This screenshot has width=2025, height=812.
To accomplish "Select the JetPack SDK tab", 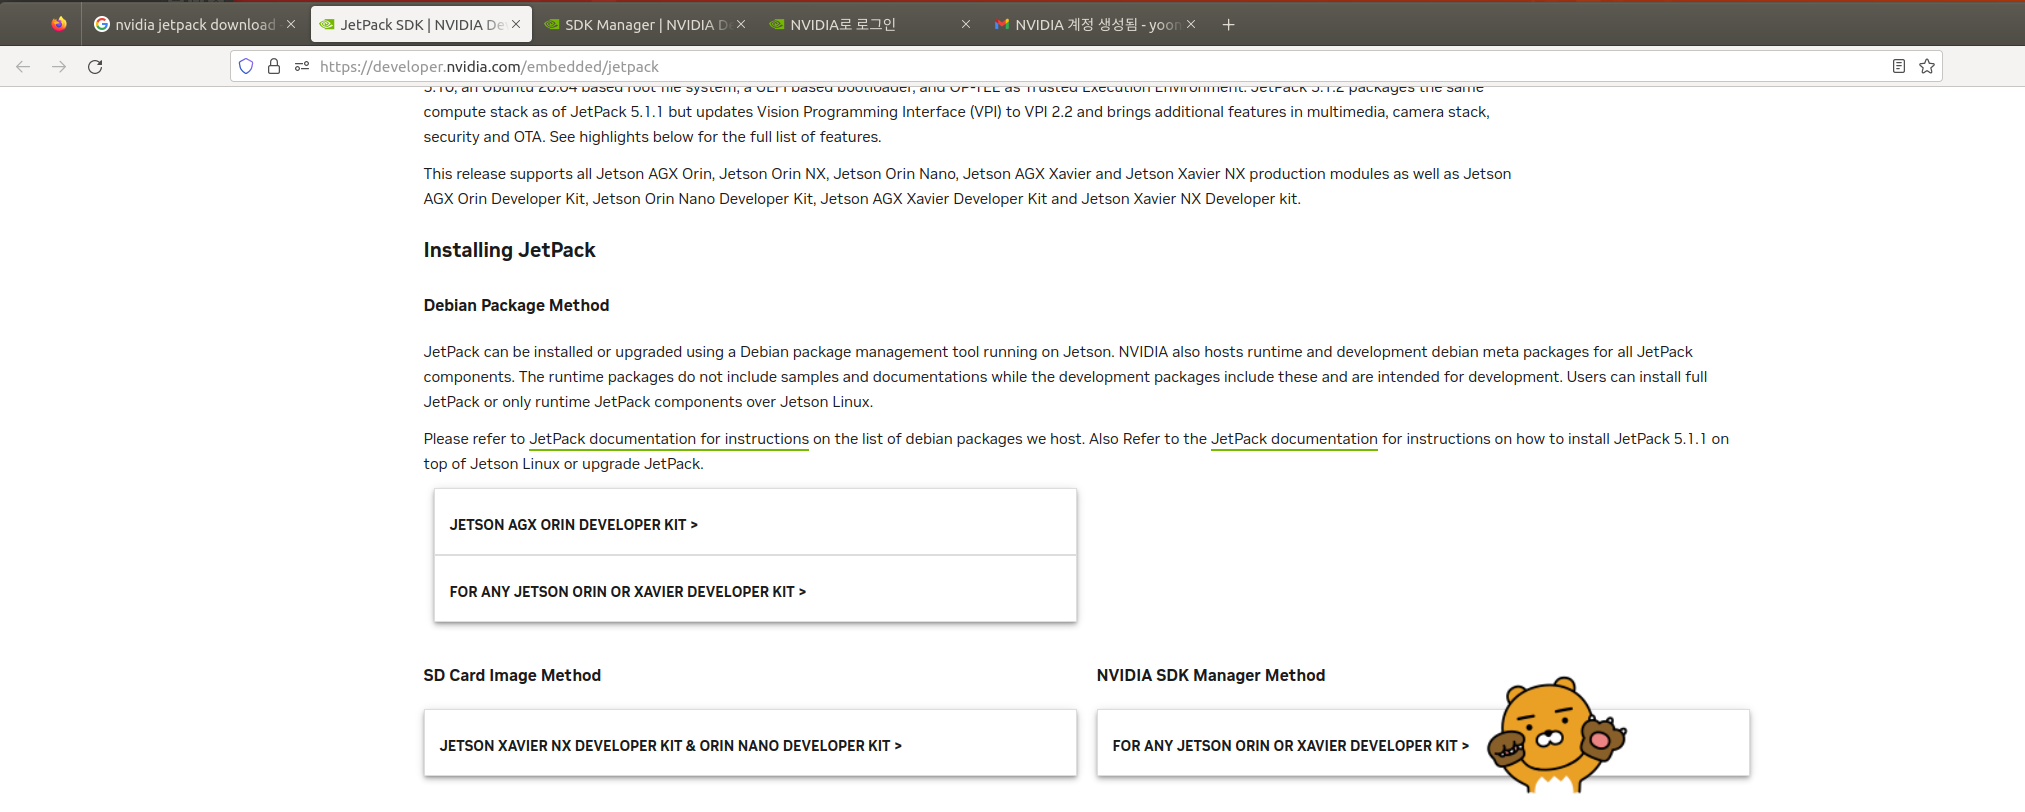I will pos(421,24).
